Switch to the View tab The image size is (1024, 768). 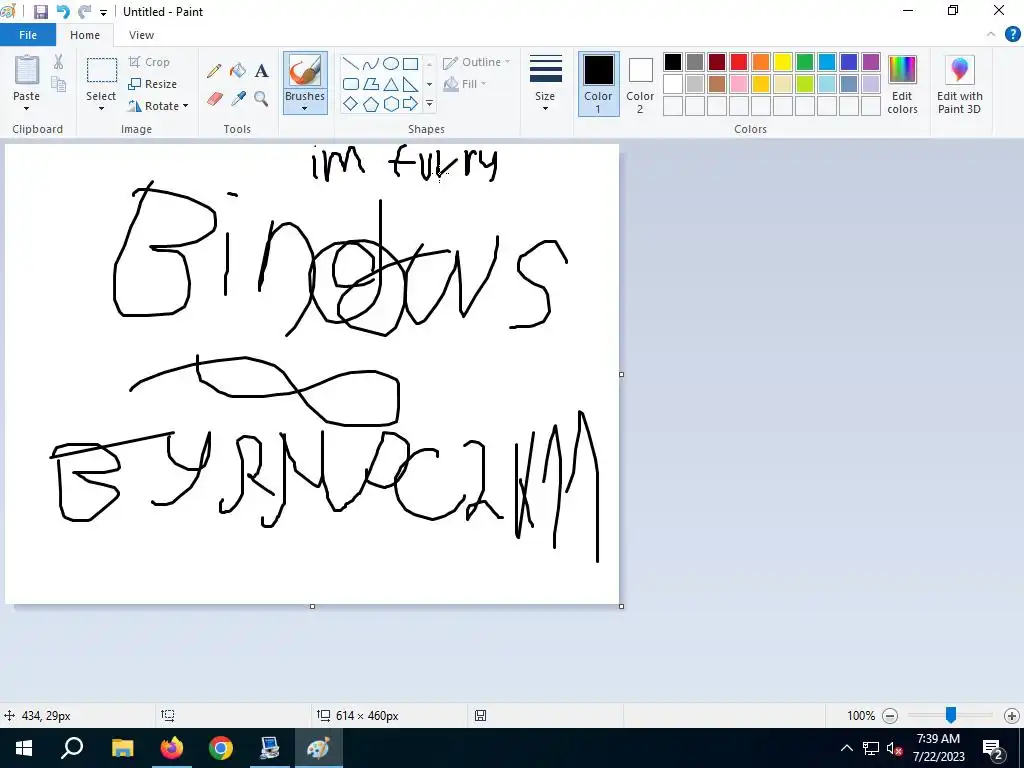[141, 35]
